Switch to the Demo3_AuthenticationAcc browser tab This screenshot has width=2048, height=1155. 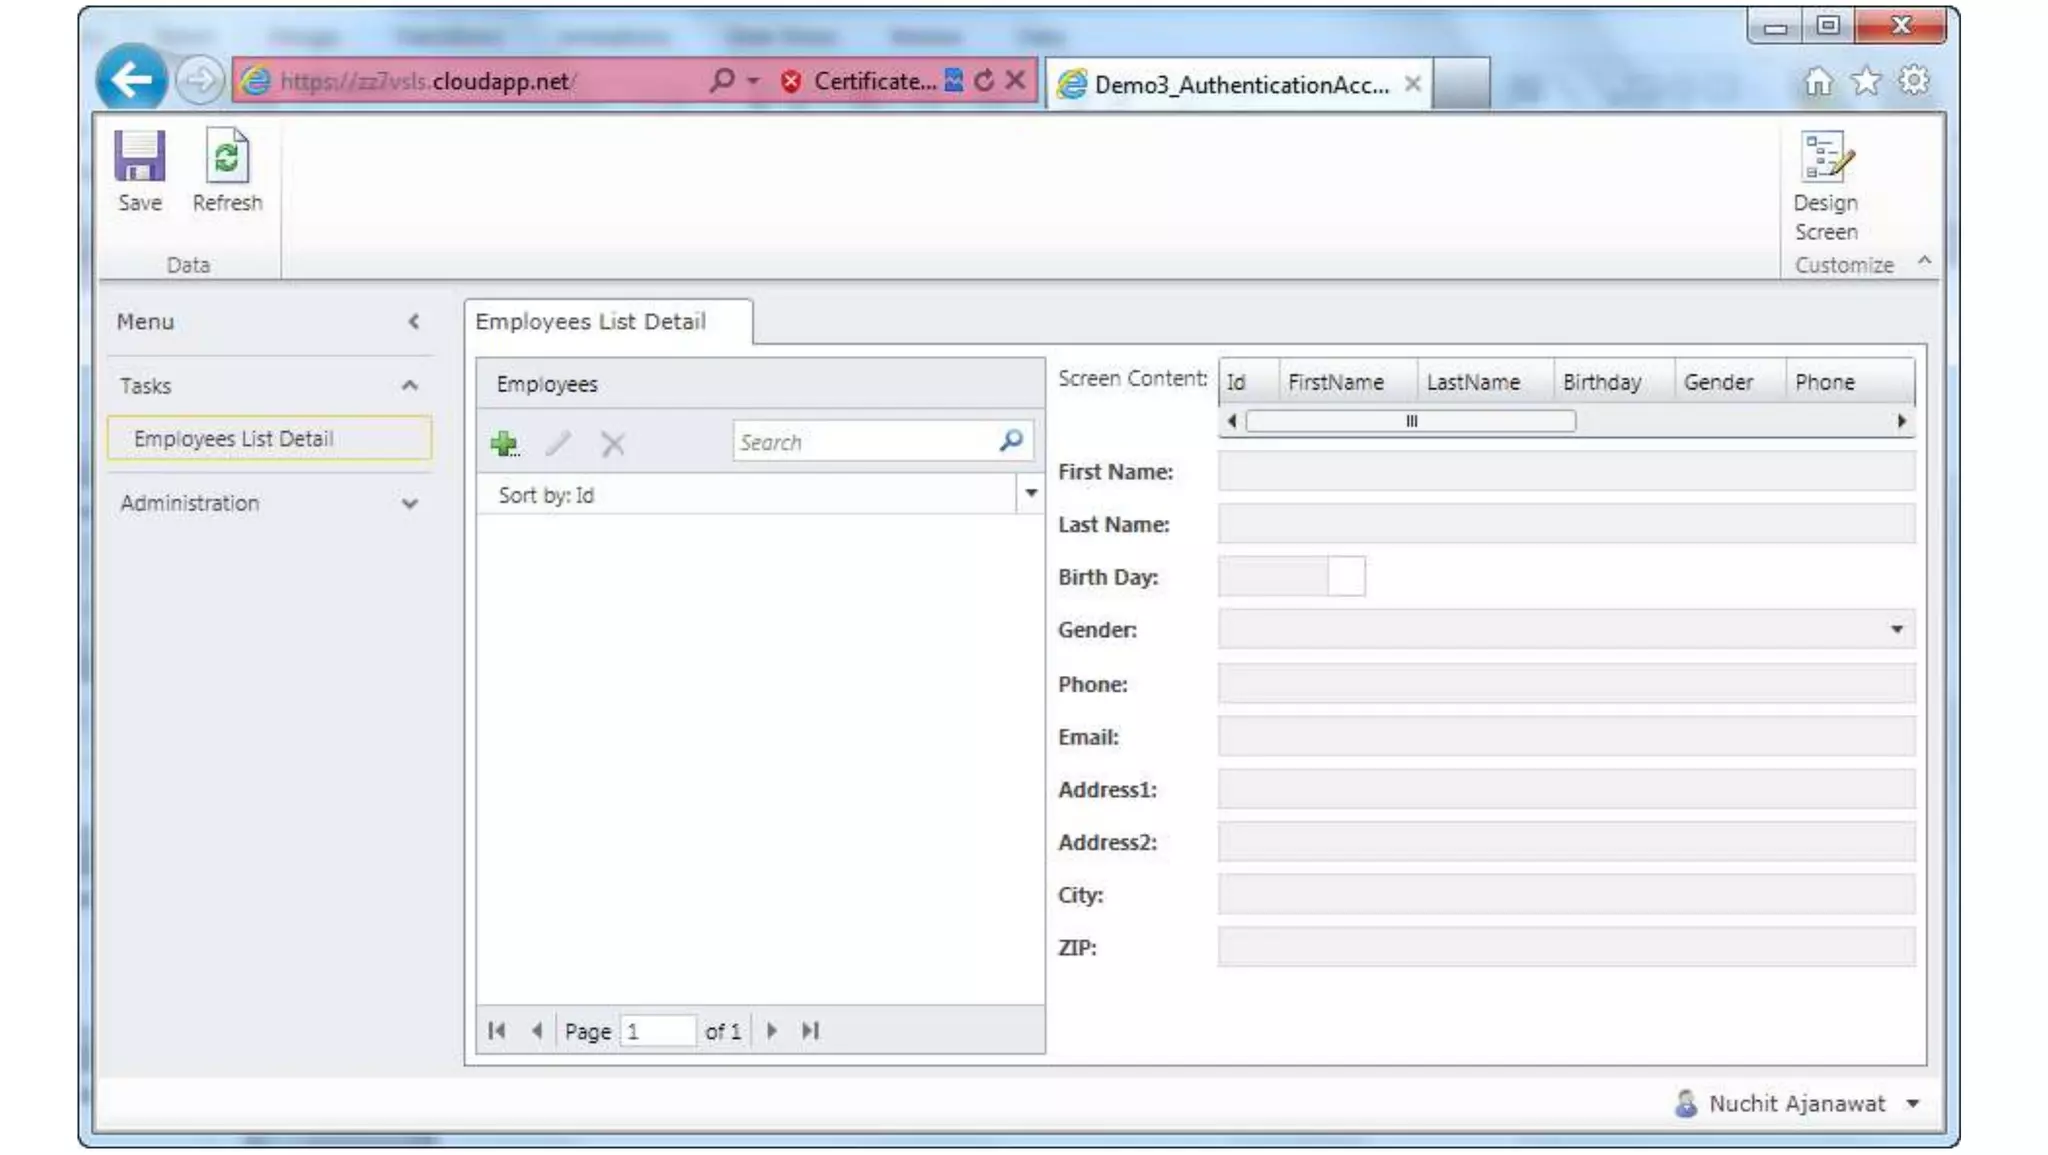click(x=1240, y=84)
